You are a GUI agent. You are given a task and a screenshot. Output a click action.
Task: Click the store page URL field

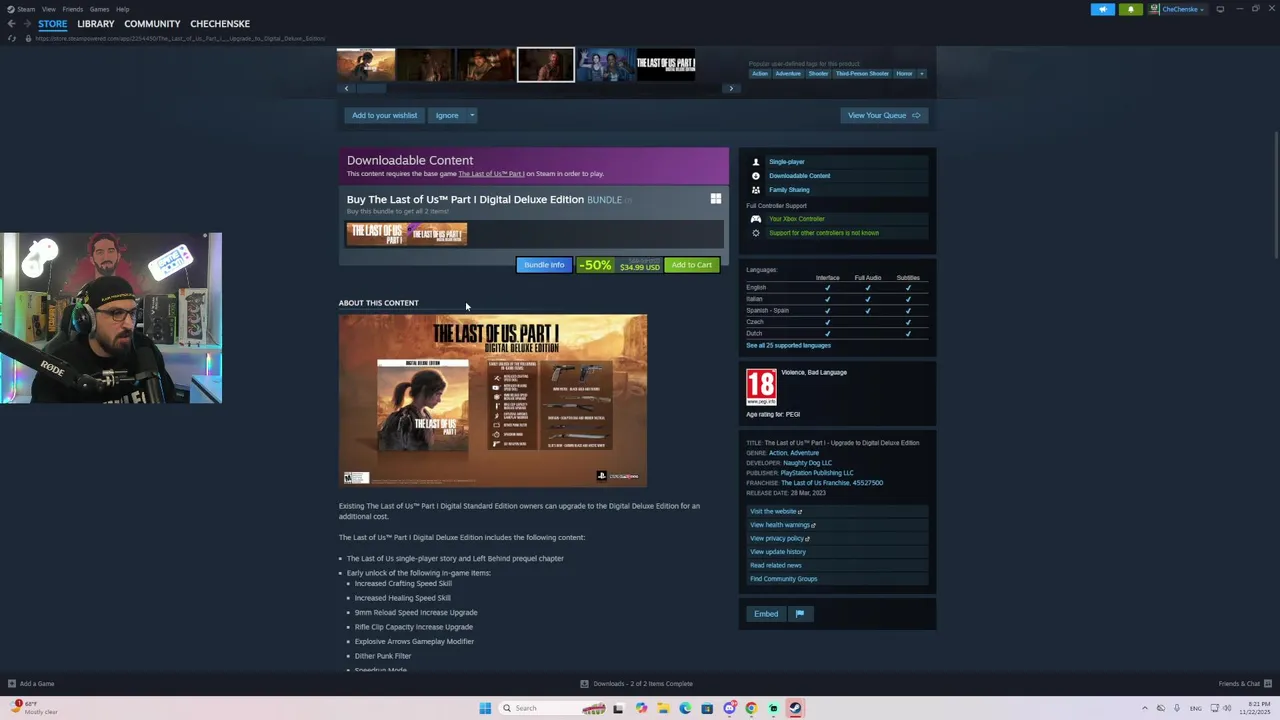(180, 38)
